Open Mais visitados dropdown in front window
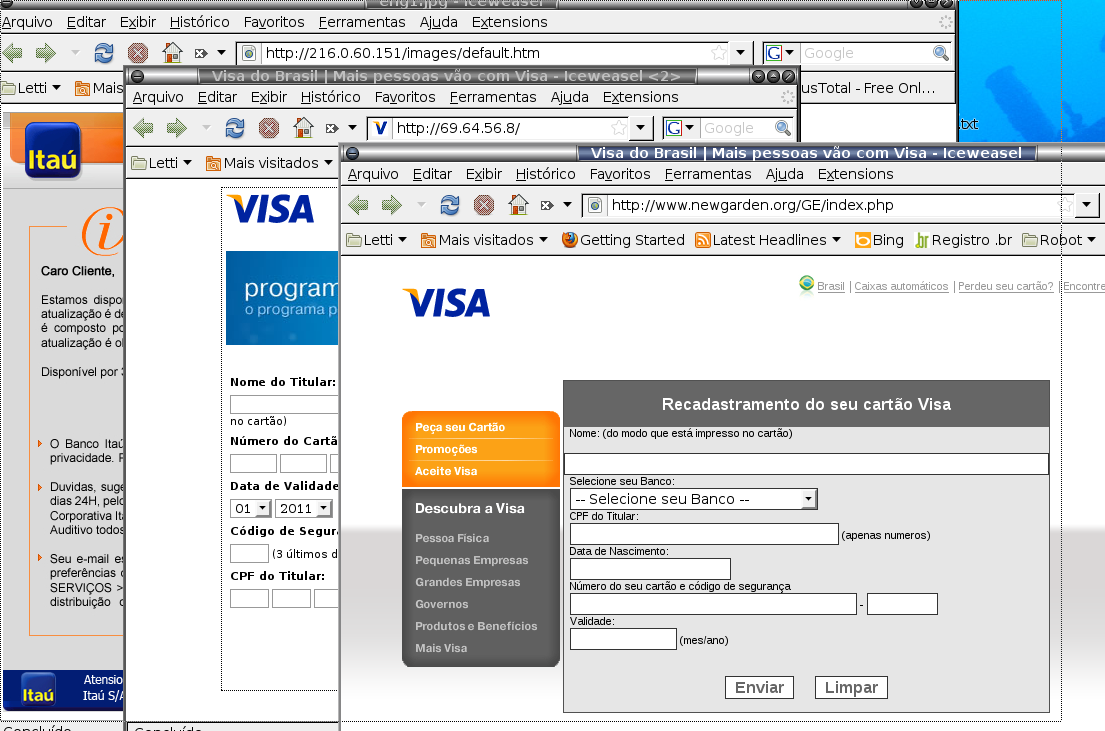Viewport: 1105px width, 731px height. tap(484, 240)
